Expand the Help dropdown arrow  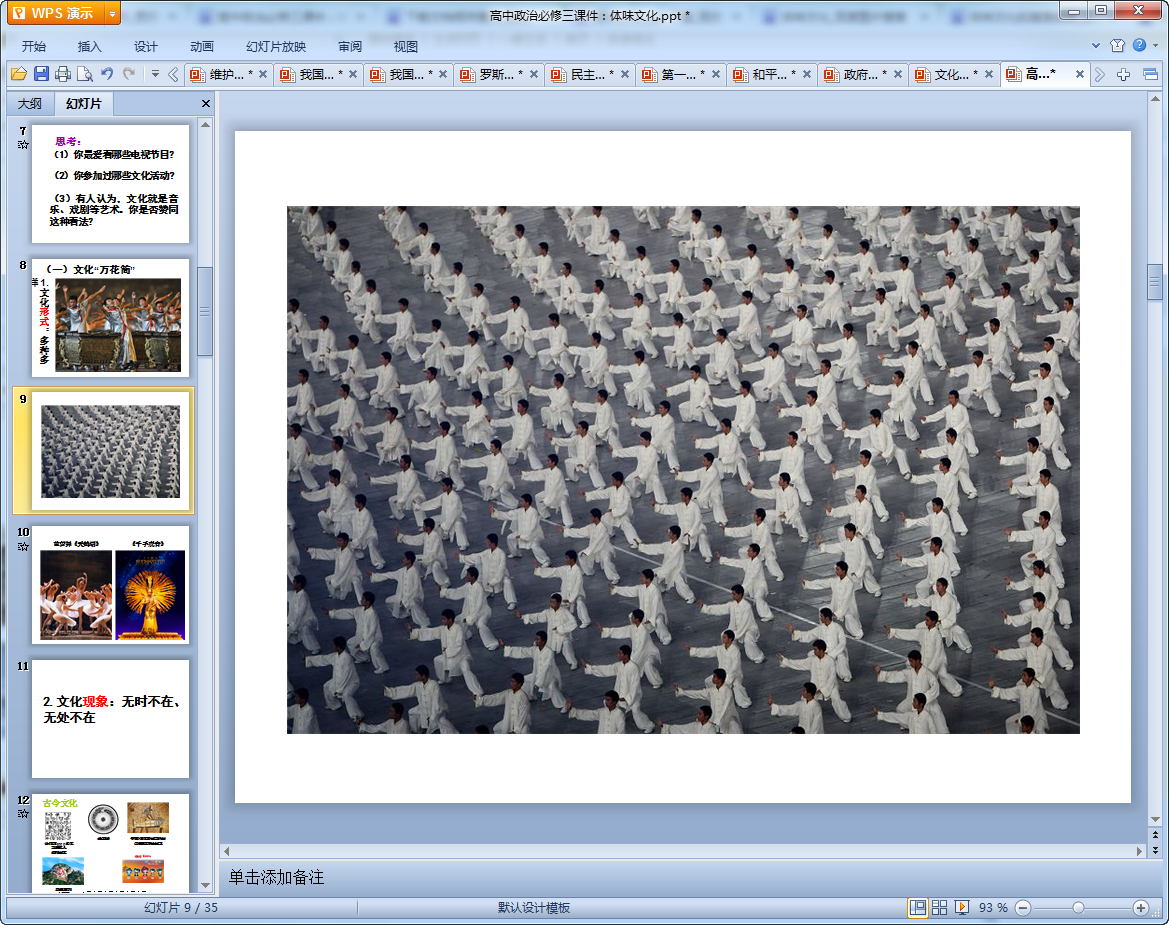[x=1156, y=45]
